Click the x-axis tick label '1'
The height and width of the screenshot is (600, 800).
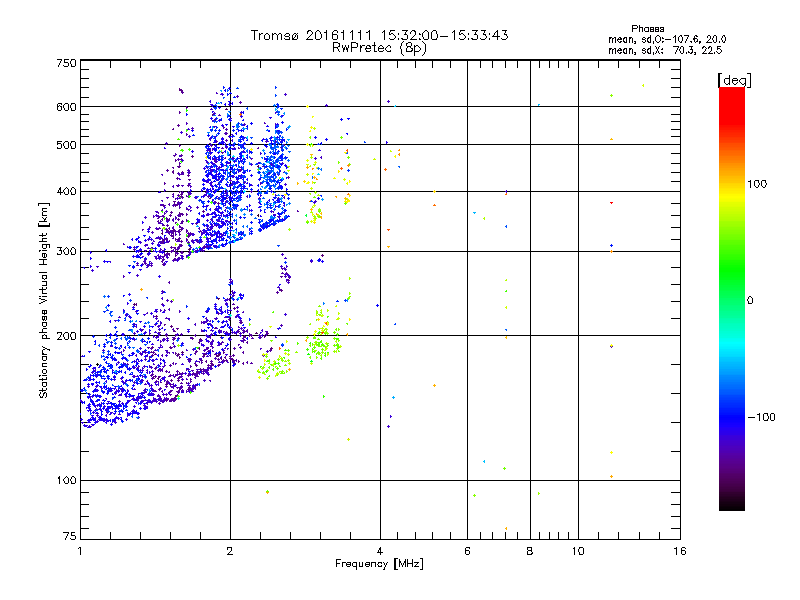(80, 551)
